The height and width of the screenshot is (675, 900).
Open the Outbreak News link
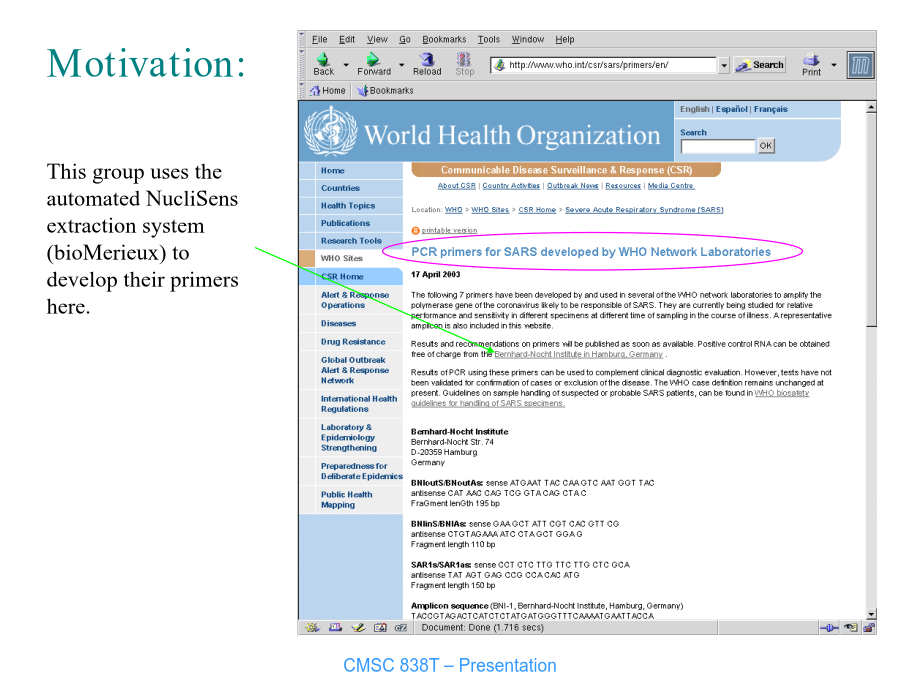[x=572, y=185]
